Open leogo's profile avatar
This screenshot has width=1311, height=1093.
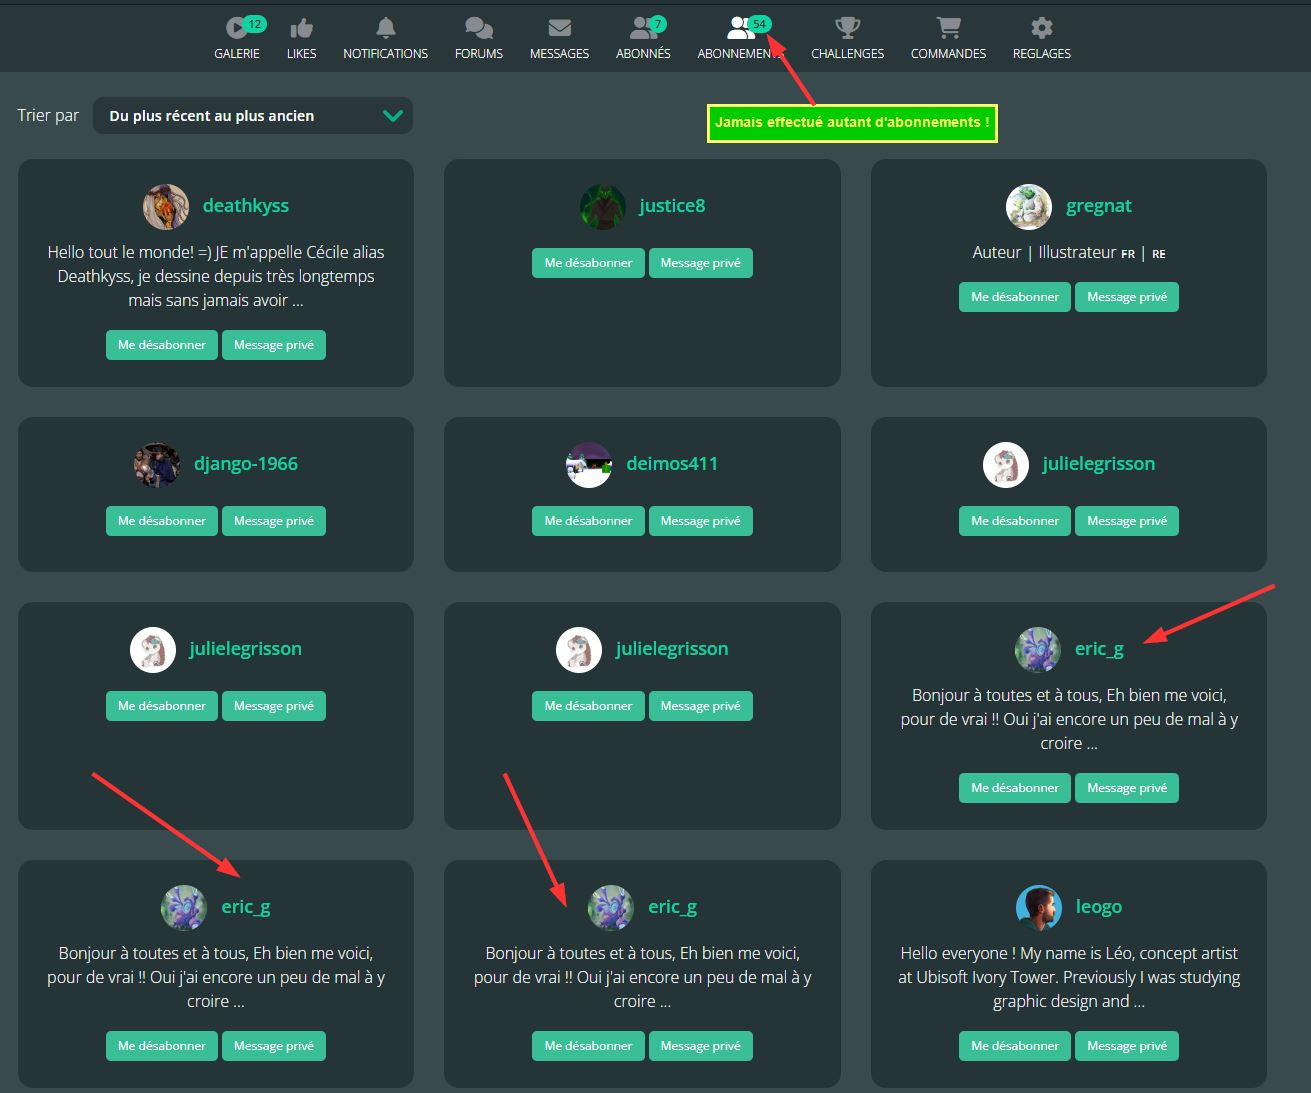pos(1038,908)
